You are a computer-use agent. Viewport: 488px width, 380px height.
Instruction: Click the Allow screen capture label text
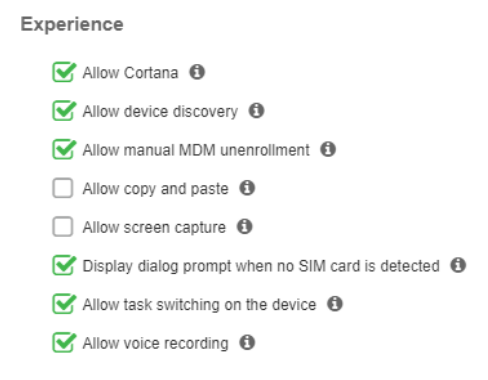(x=154, y=228)
